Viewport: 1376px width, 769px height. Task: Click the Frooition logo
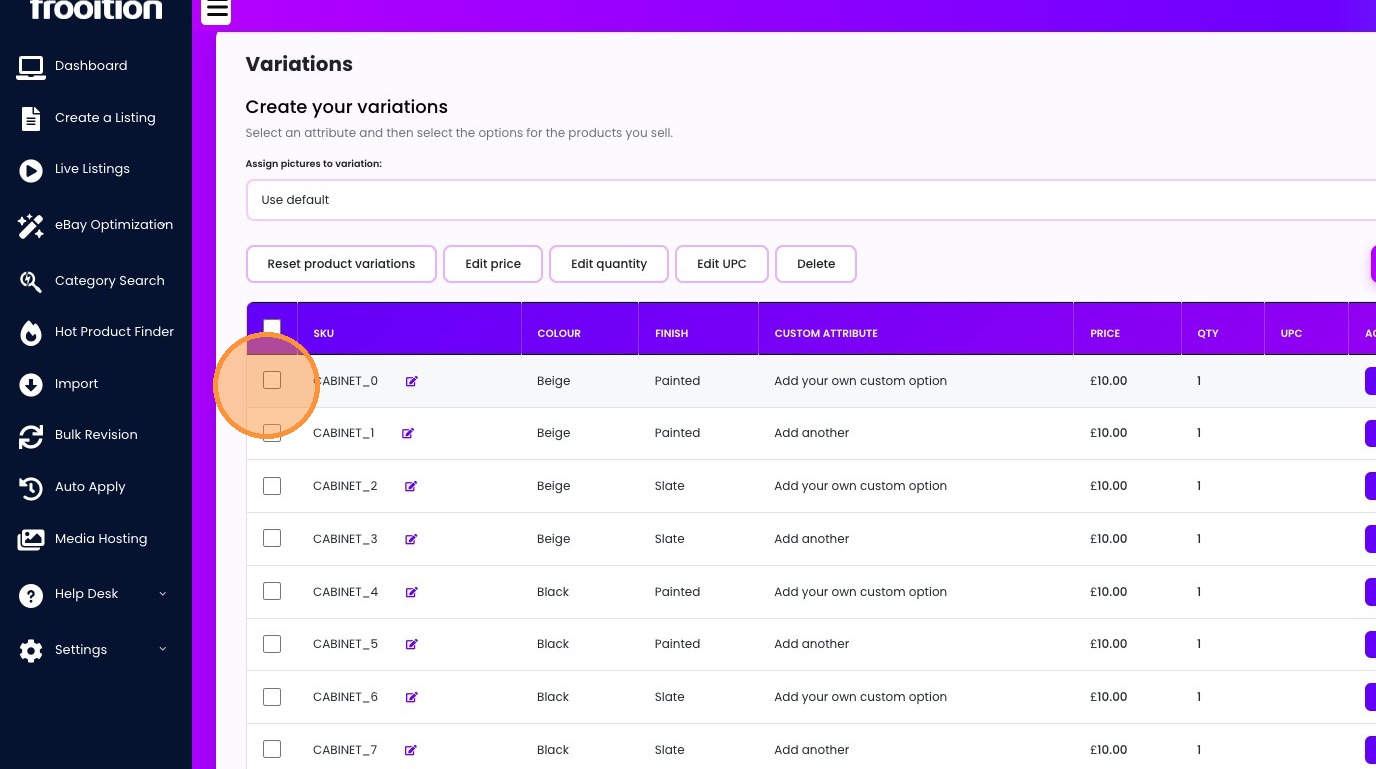[96, 11]
